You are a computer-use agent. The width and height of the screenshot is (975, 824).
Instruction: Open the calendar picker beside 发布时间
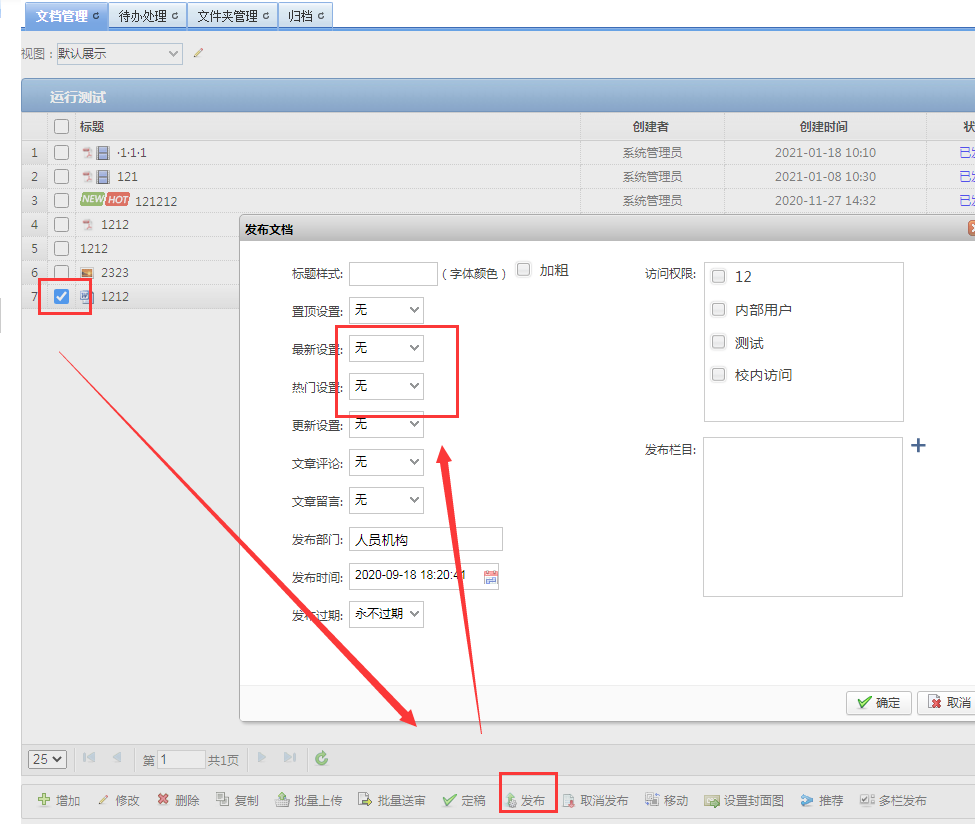[490, 576]
